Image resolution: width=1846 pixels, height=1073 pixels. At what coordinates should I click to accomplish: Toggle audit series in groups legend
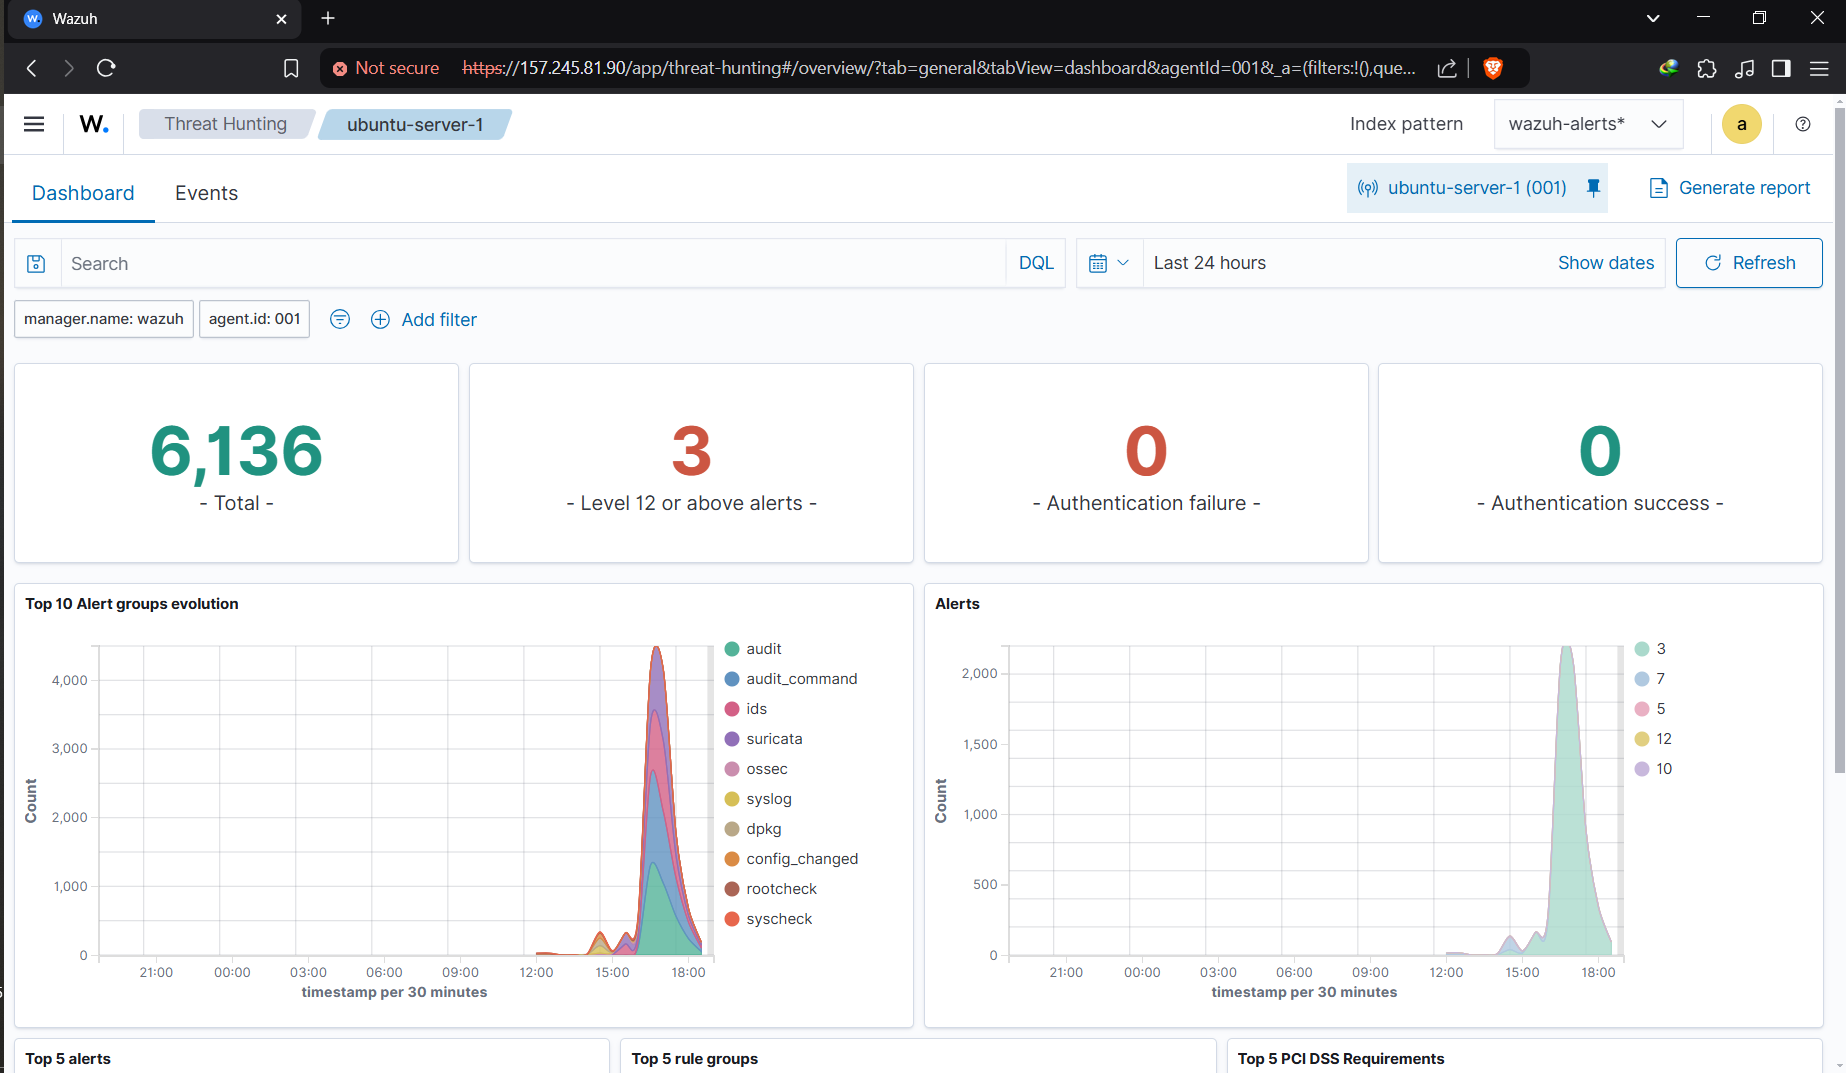coord(753,649)
